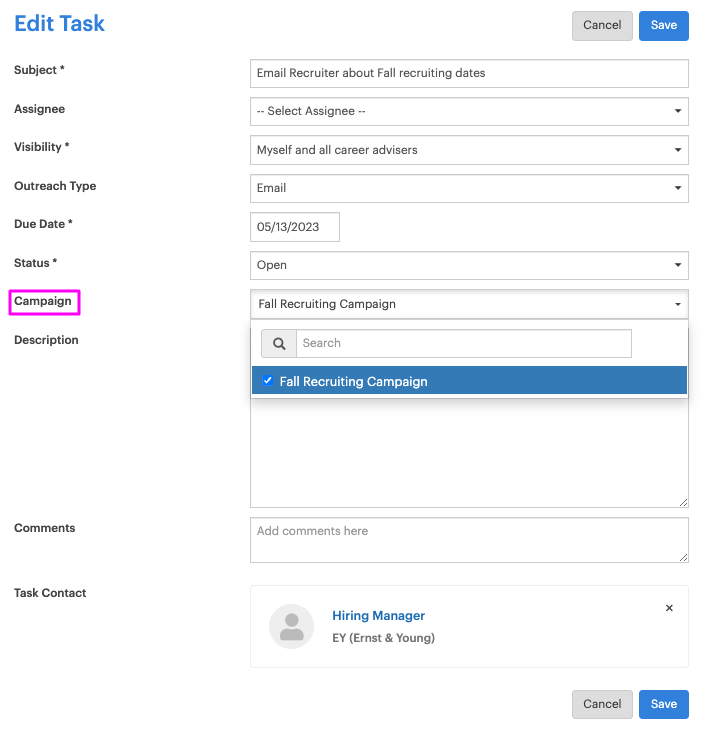Click the Subject text field
The image size is (724, 738).
[469, 73]
